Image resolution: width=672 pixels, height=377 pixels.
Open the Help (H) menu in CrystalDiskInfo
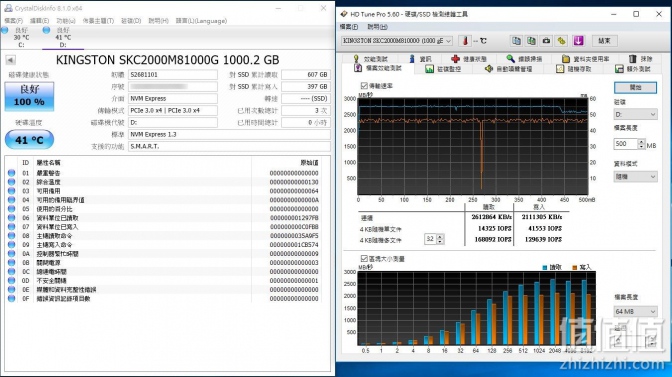click(x=159, y=21)
